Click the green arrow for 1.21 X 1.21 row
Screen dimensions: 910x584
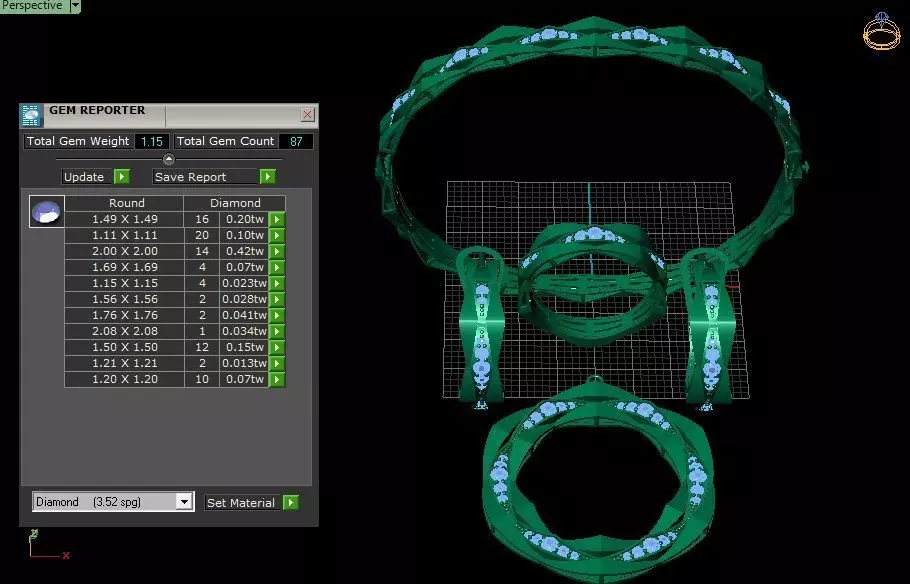click(x=277, y=363)
